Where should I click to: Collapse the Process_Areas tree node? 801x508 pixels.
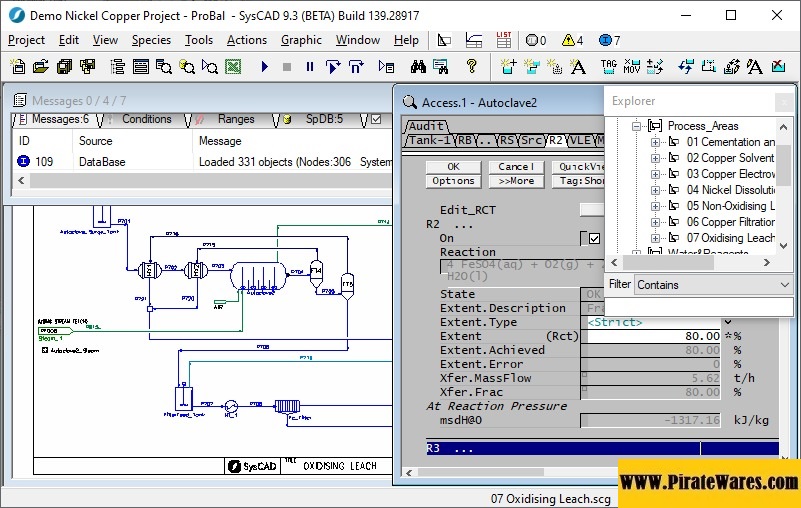[x=636, y=126]
